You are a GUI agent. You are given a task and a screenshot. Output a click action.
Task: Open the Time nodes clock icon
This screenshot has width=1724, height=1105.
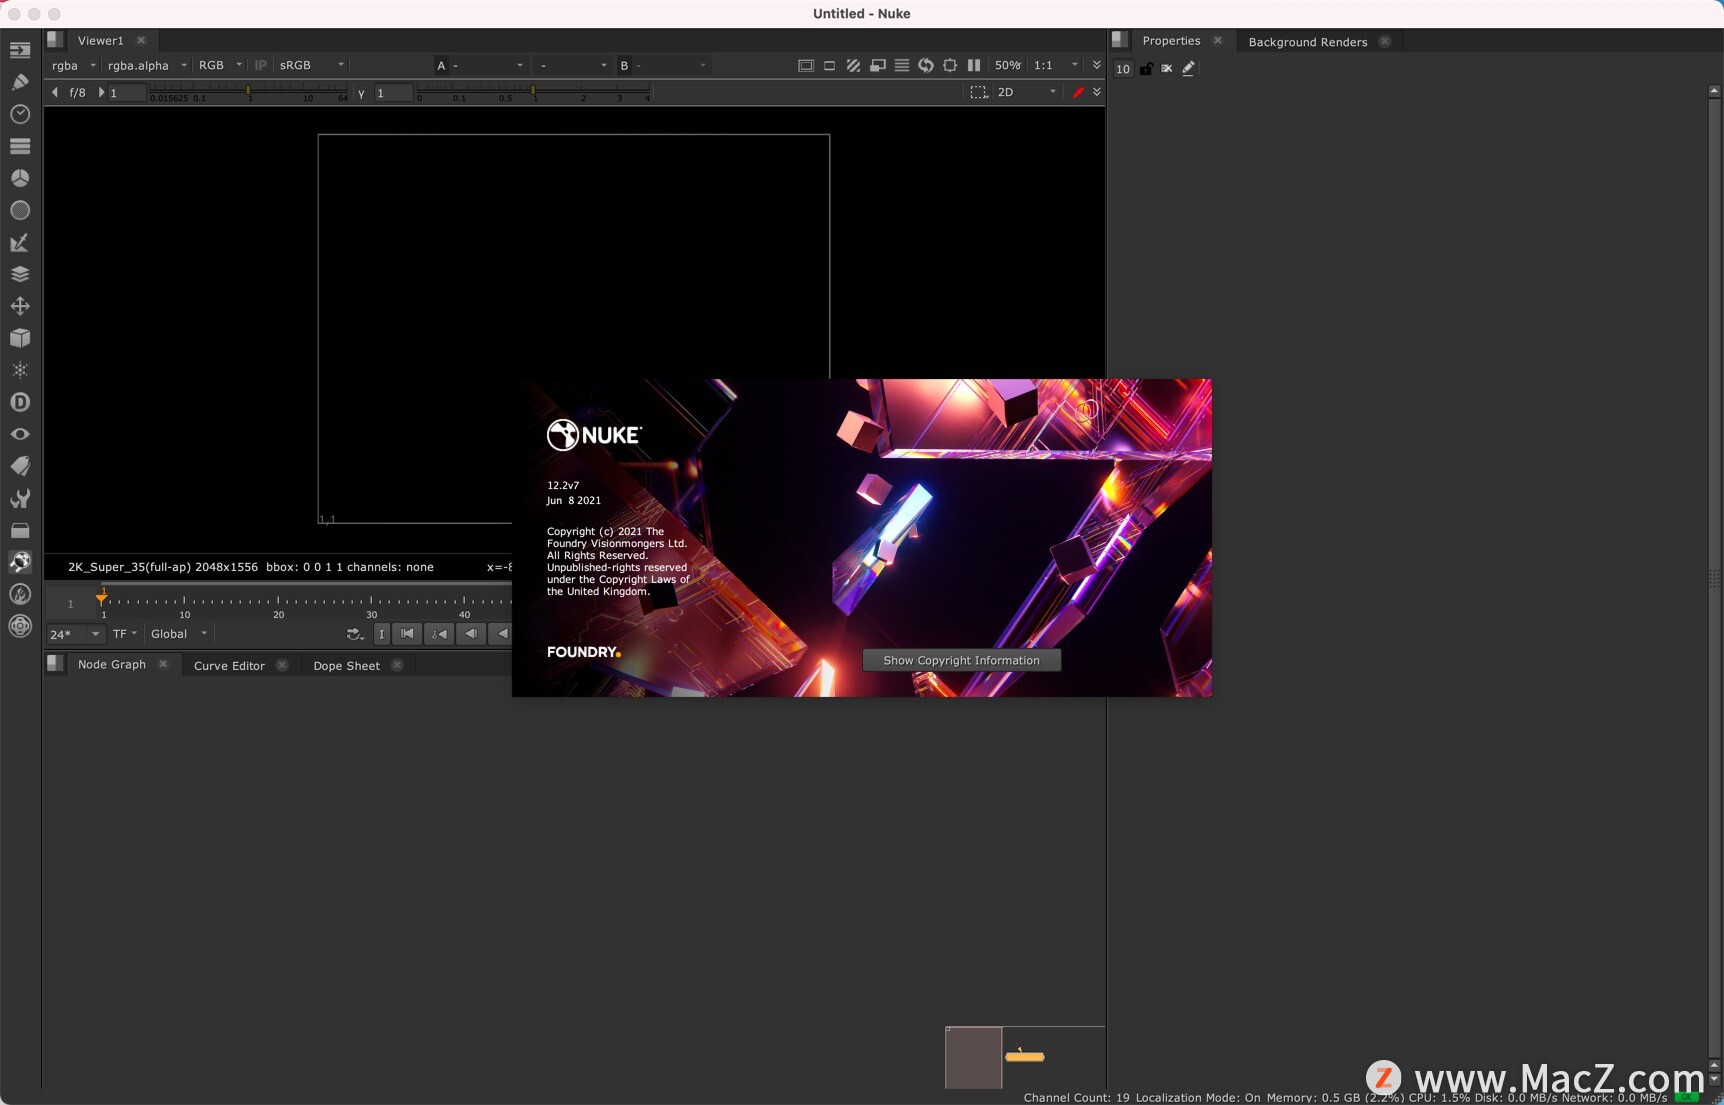point(20,114)
